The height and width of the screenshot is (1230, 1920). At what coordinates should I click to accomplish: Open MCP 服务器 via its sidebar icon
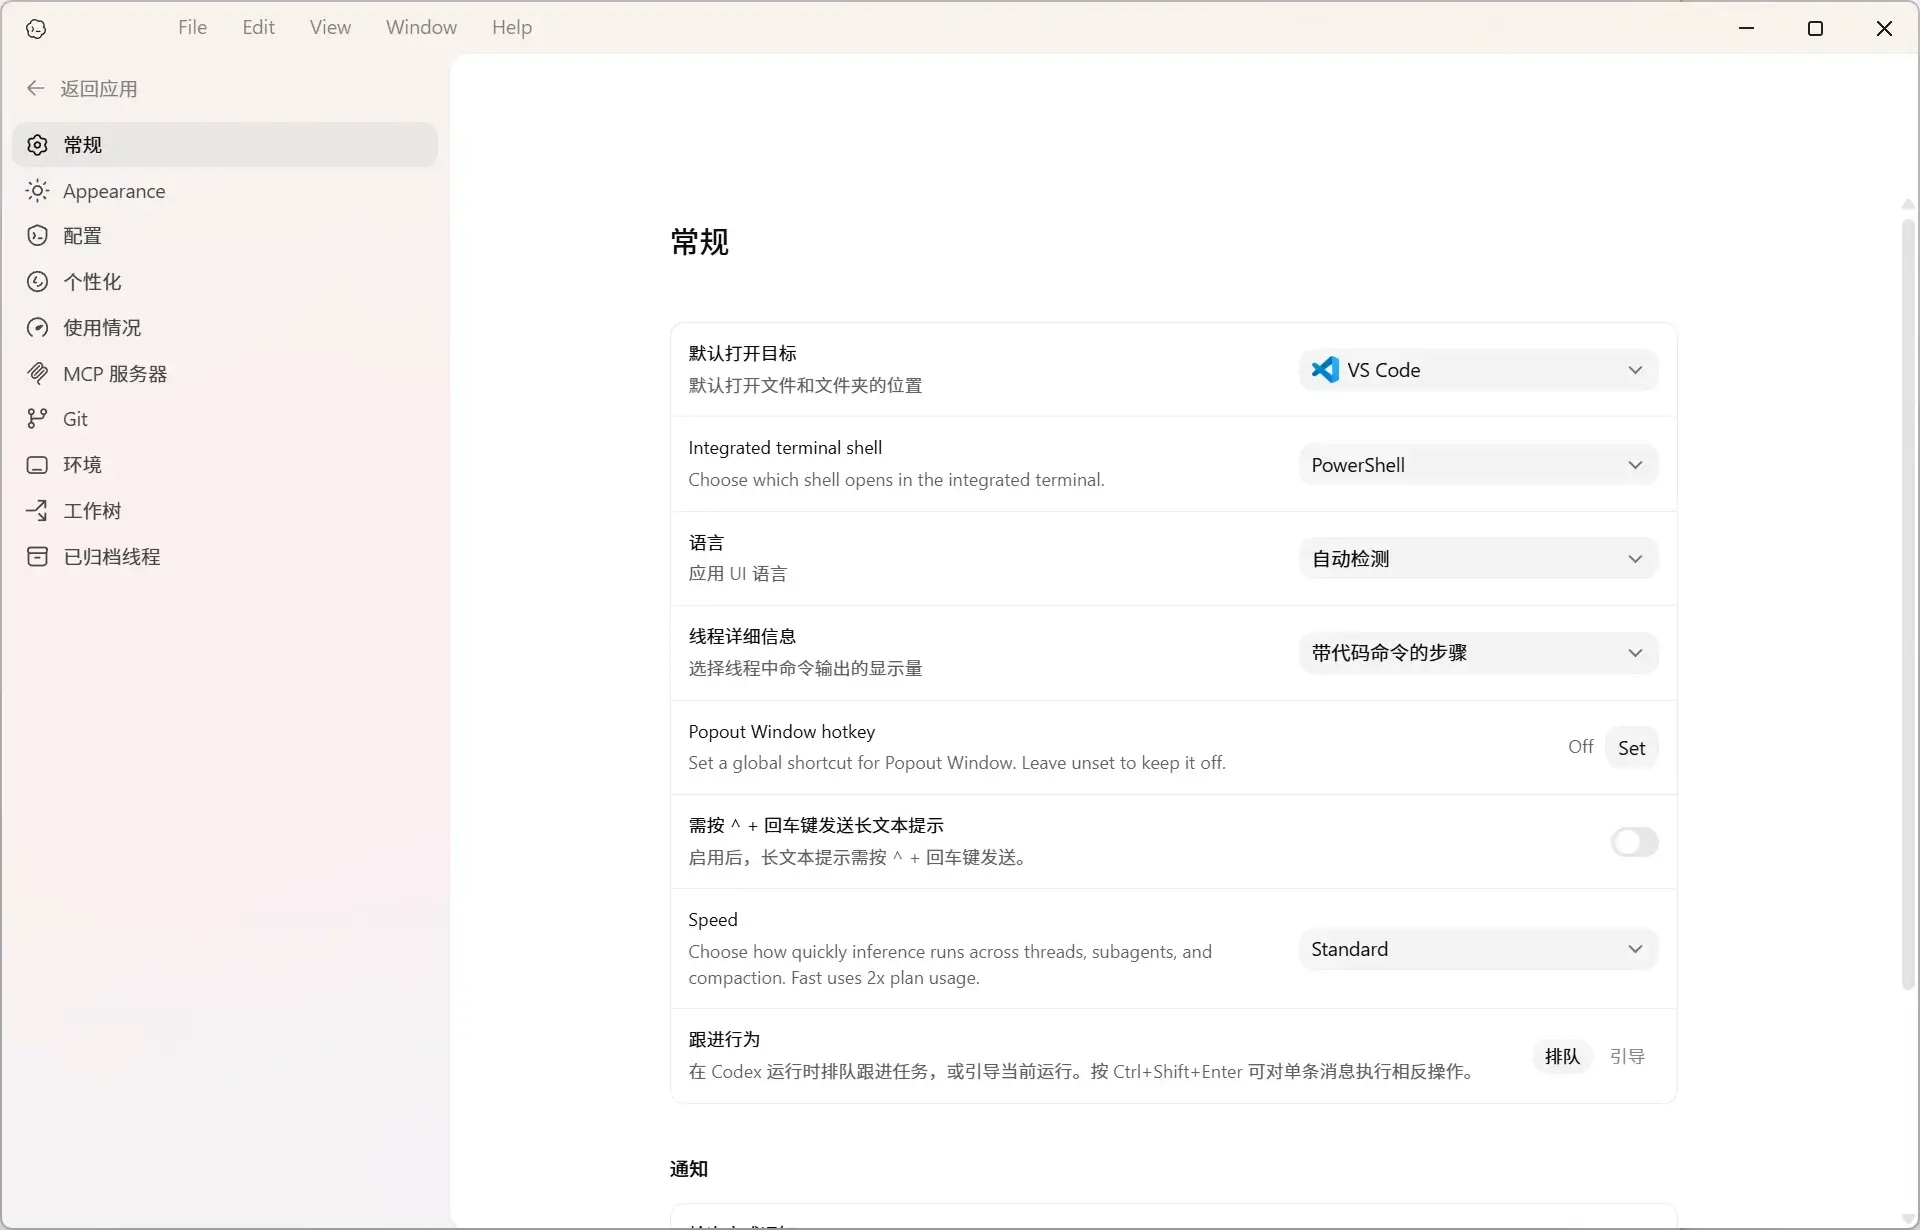[x=37, y=374]
